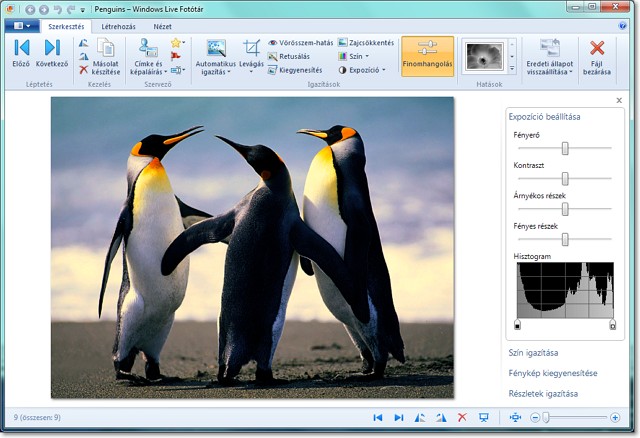Collapse the Expozíció beállítása section
The image size is (640, 438).
[x=544, y=117]
